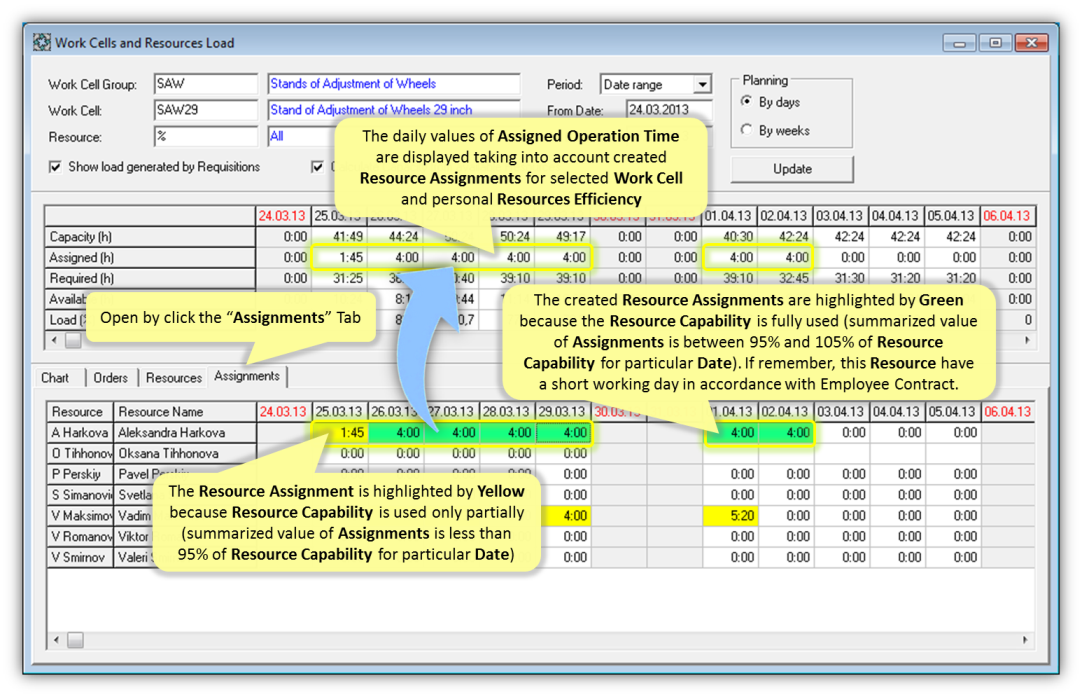Click the "Stands of Adjustment of Wheels" description field
The width and height of the screenshot is (1082, 697).
[x=393, y=84]
